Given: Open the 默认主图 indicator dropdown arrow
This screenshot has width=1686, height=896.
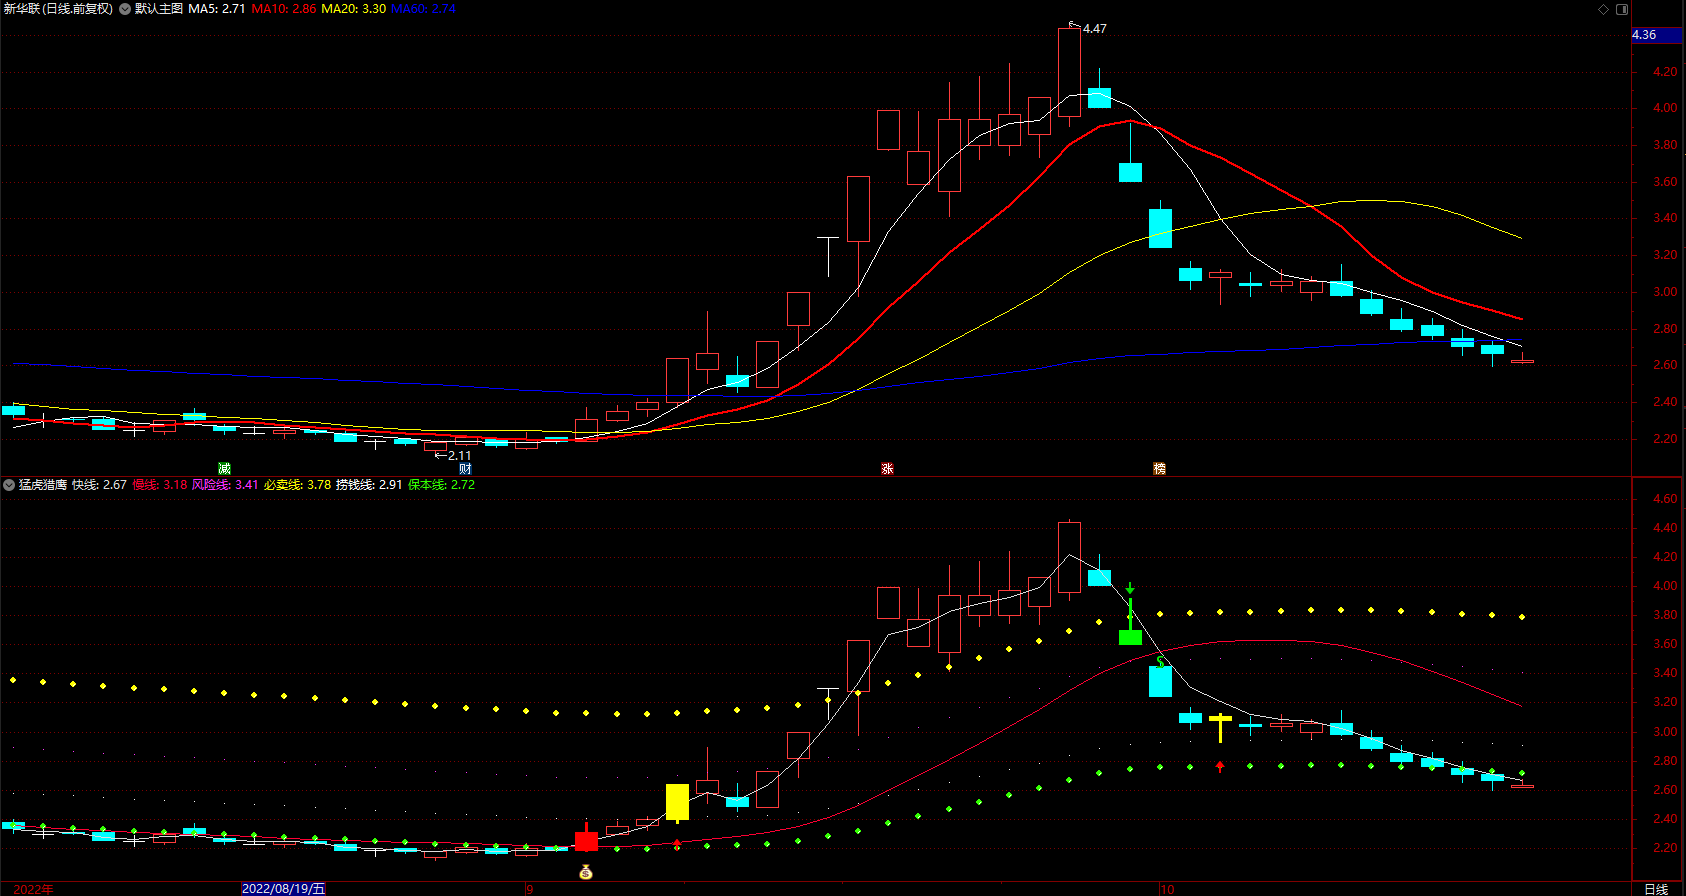Looking at the screenshot, I should point(125,9).
